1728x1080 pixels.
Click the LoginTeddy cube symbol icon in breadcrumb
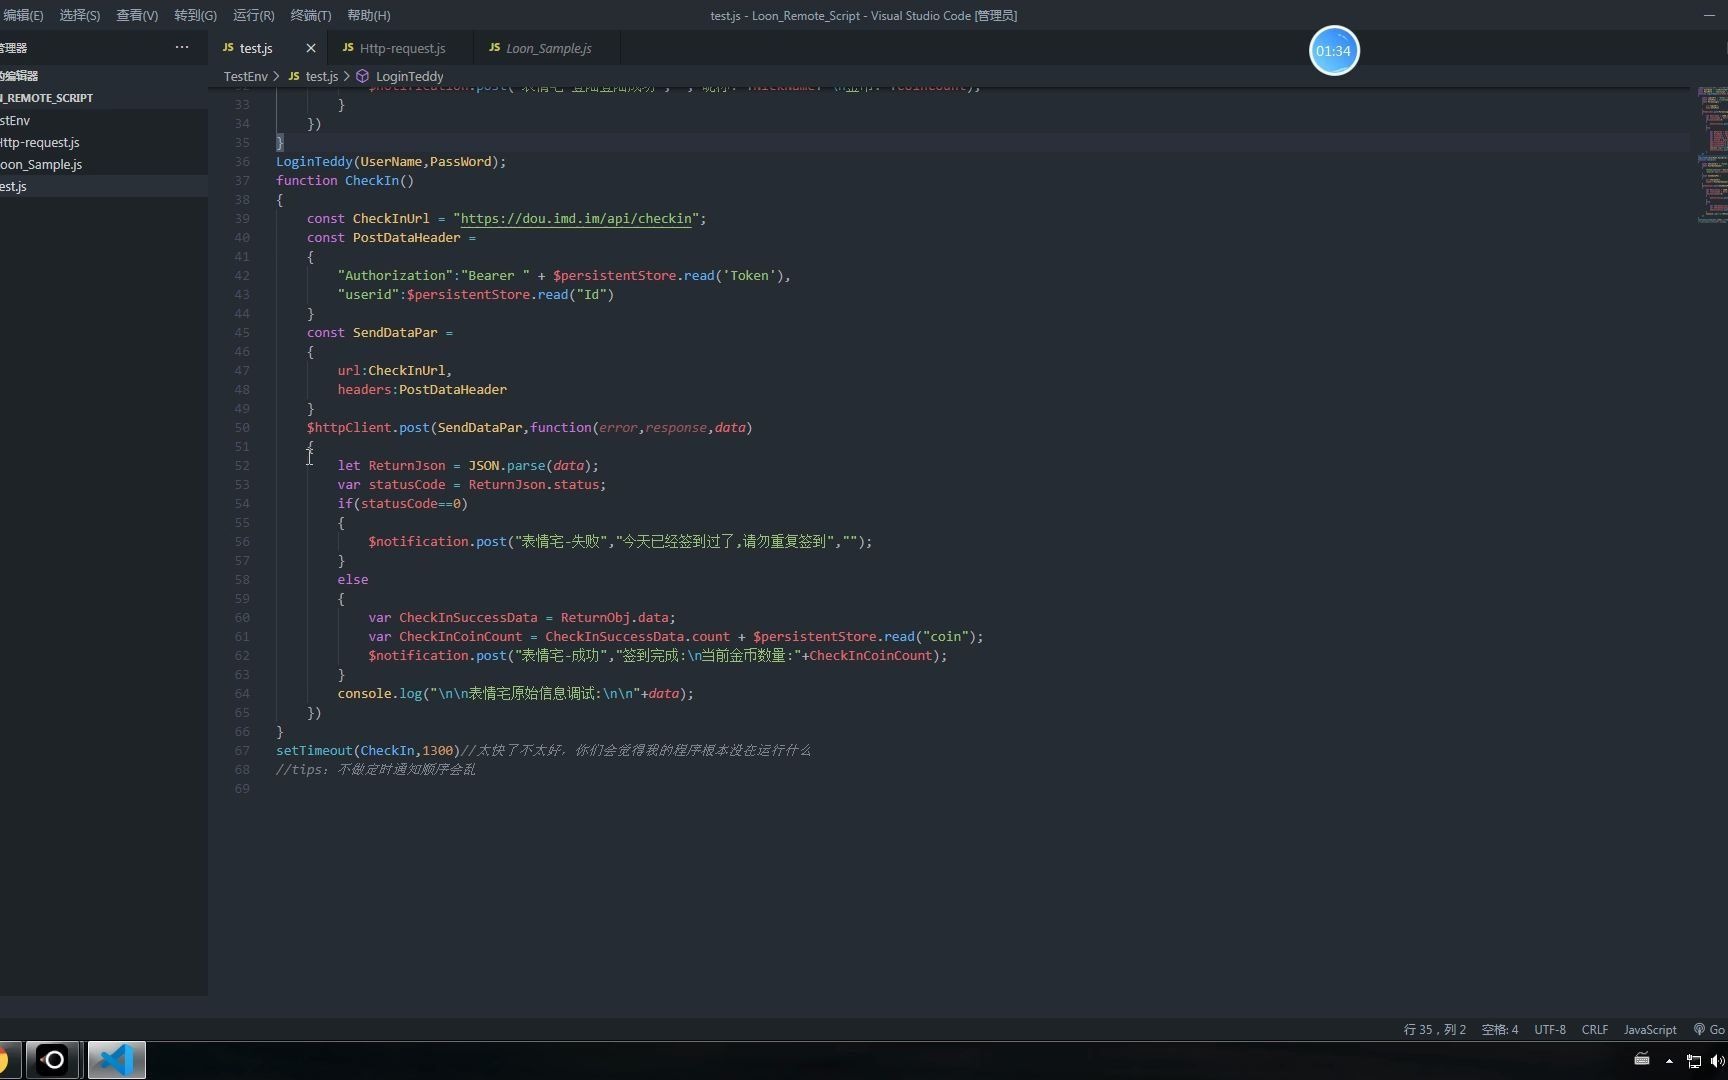[x=363, y=76]
